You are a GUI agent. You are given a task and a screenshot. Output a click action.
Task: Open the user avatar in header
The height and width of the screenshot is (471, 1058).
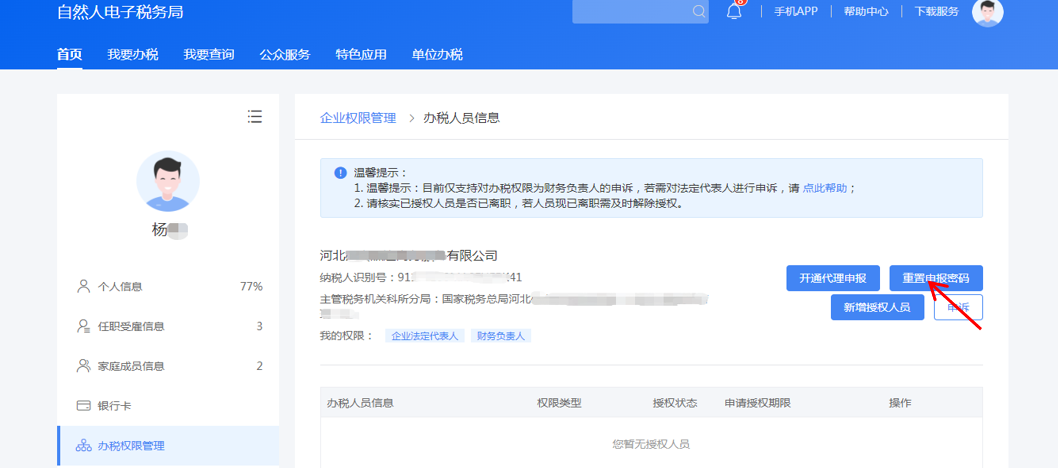(x=987, y=11)
